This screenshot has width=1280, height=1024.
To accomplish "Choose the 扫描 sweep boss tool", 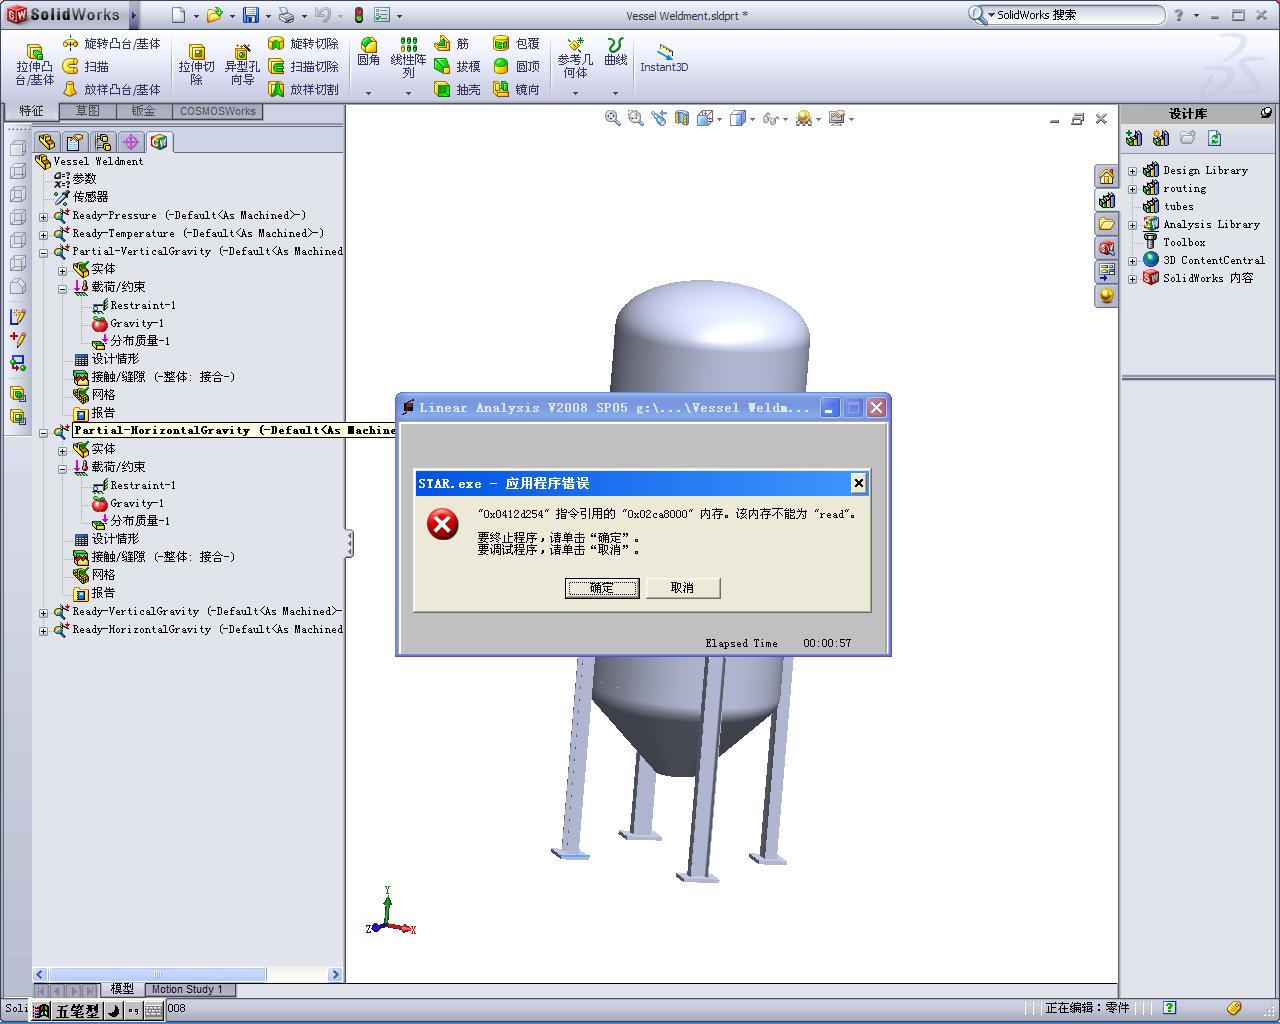I will 86,66.
